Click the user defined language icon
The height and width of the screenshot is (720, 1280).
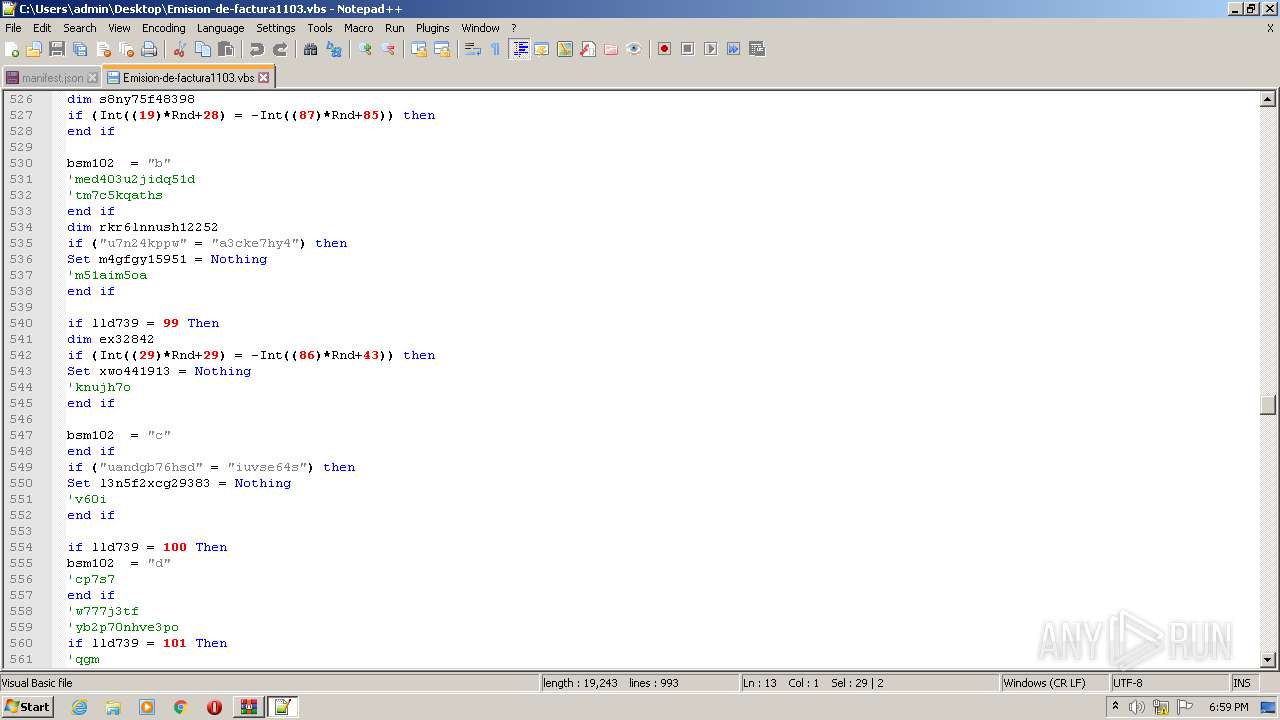coord(542,49)
